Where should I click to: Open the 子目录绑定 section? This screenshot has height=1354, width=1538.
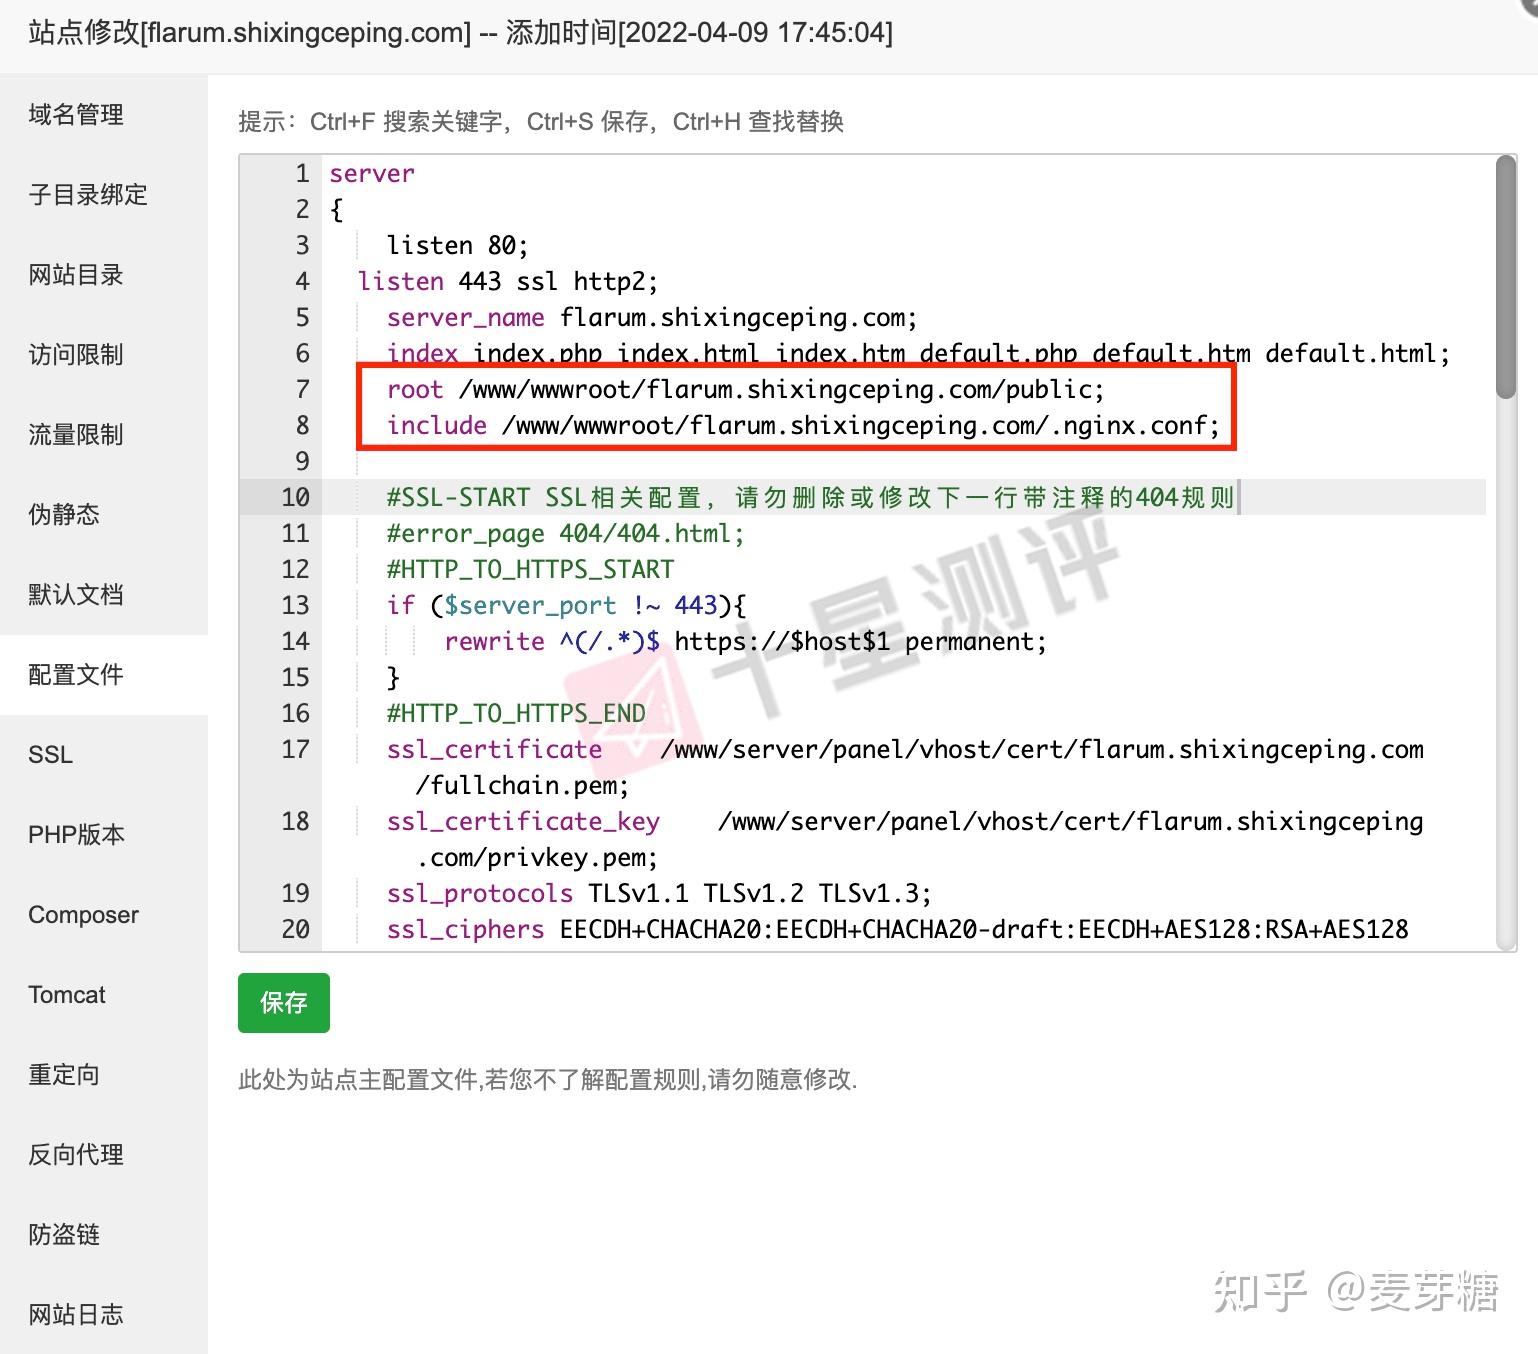click(86, 195)
